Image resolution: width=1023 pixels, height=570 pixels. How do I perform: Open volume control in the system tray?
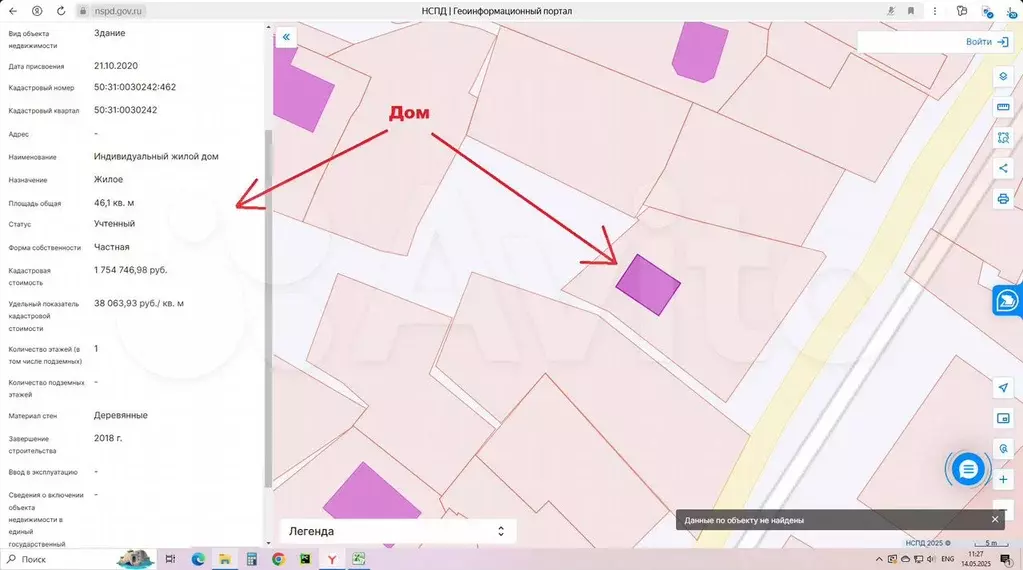[931, 560]
